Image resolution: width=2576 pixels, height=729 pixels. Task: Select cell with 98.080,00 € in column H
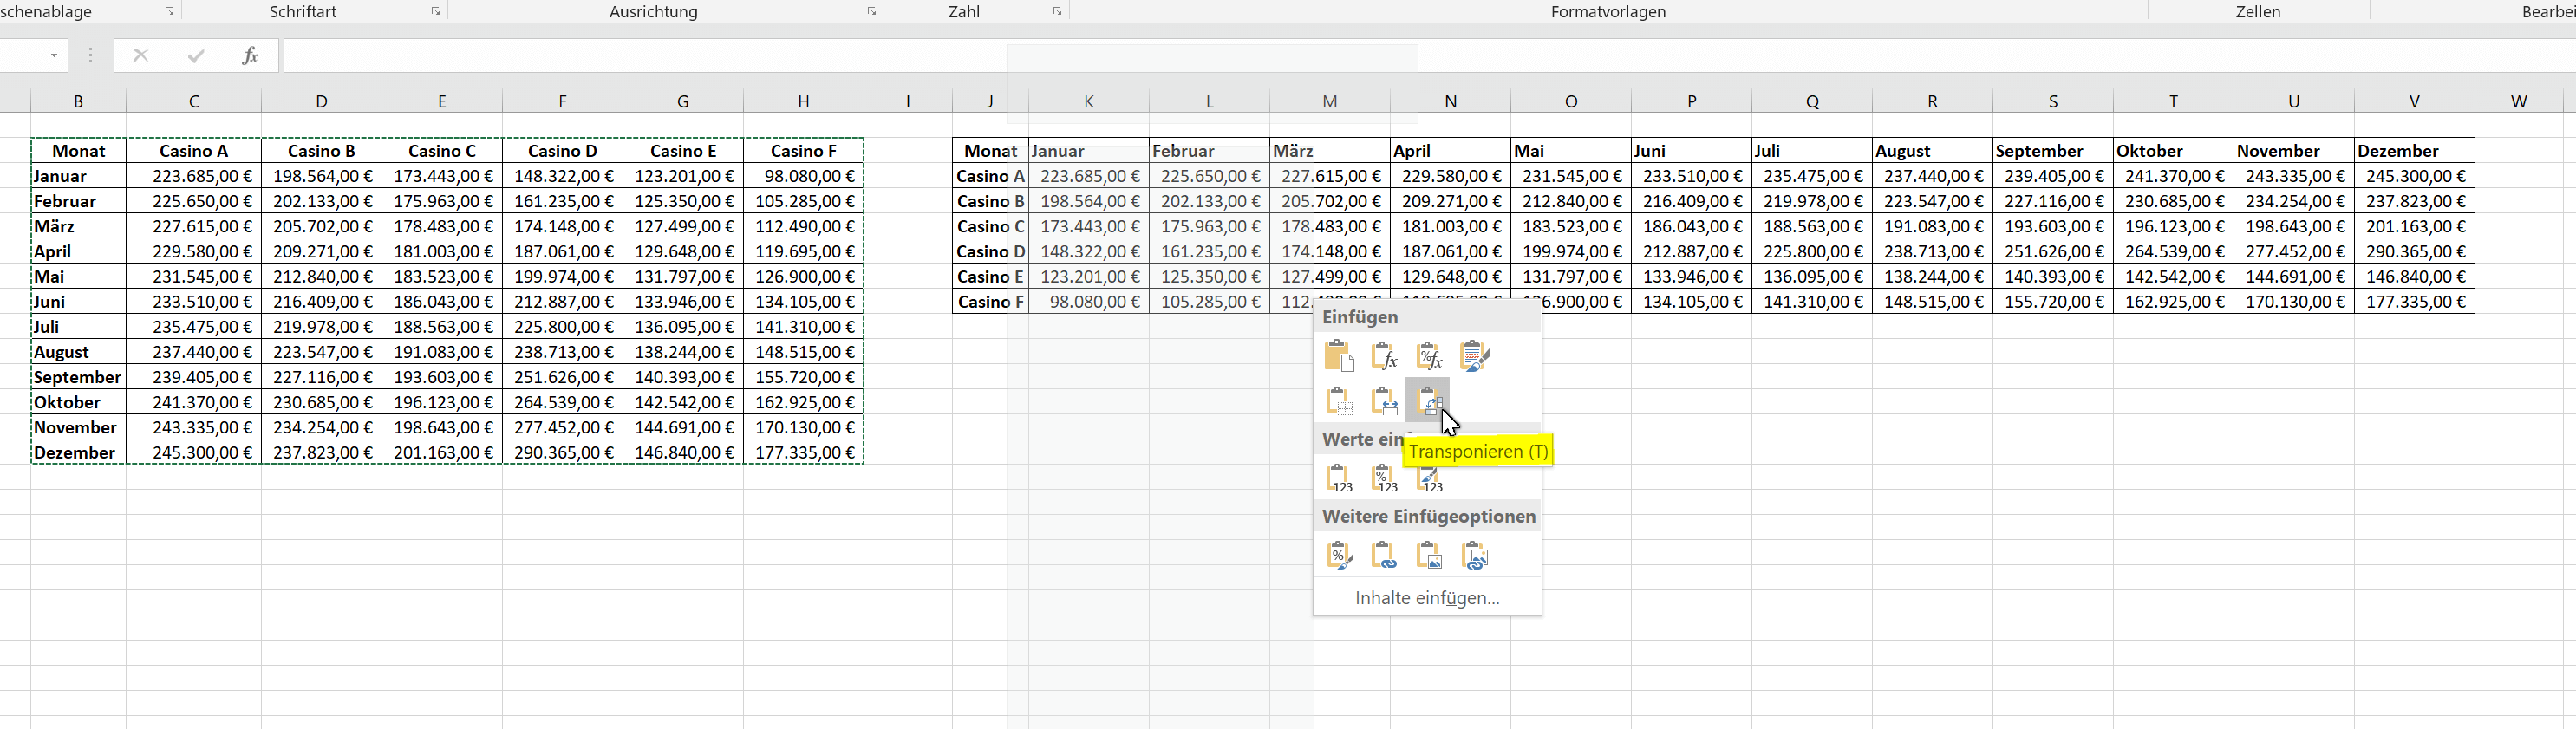(x=804, y=176)
